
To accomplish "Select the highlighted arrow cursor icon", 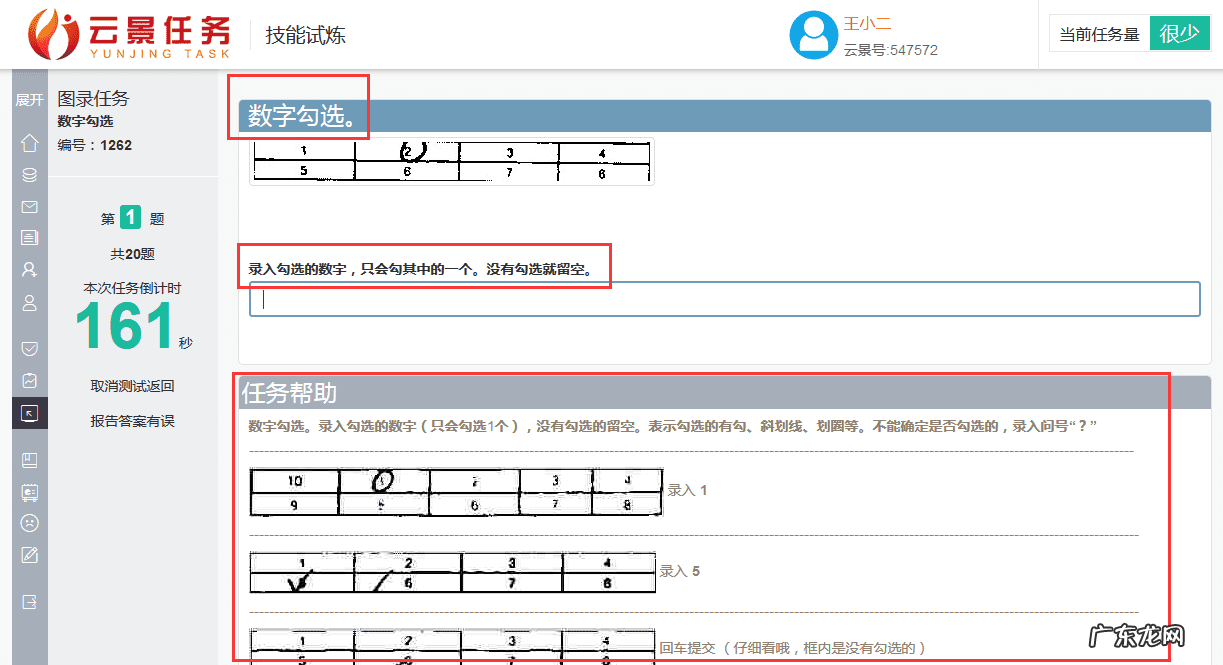I will point(29,413).
